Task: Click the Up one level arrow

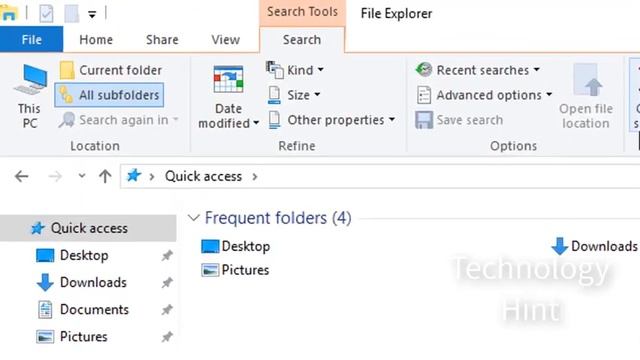Action: [x=105, y=176]
